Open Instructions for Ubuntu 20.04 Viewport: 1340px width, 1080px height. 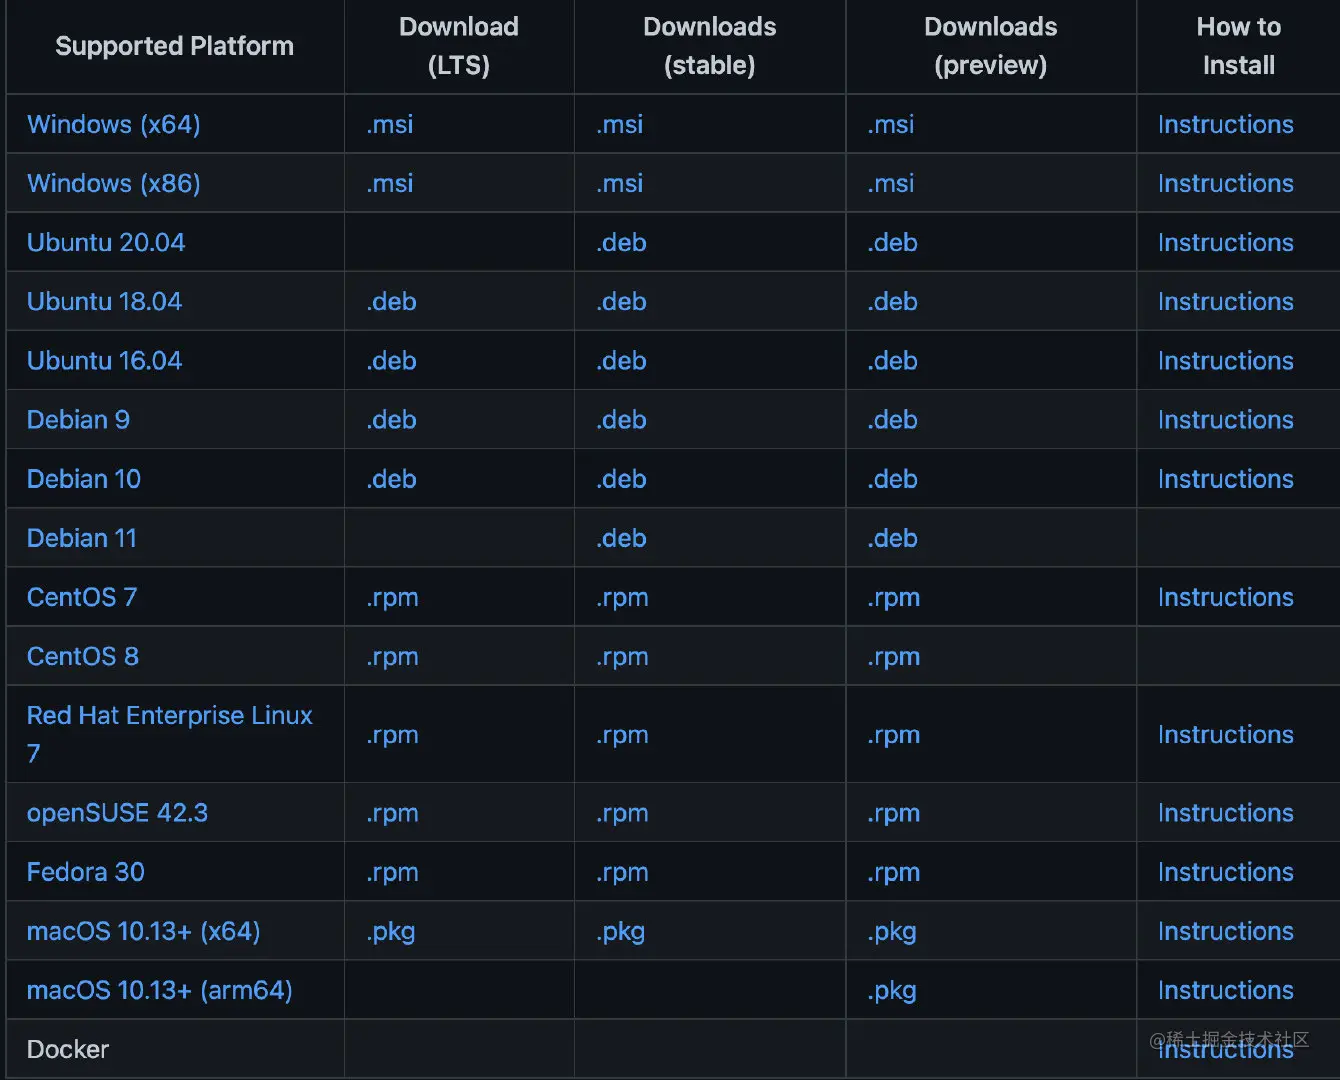pos(1225,242)
